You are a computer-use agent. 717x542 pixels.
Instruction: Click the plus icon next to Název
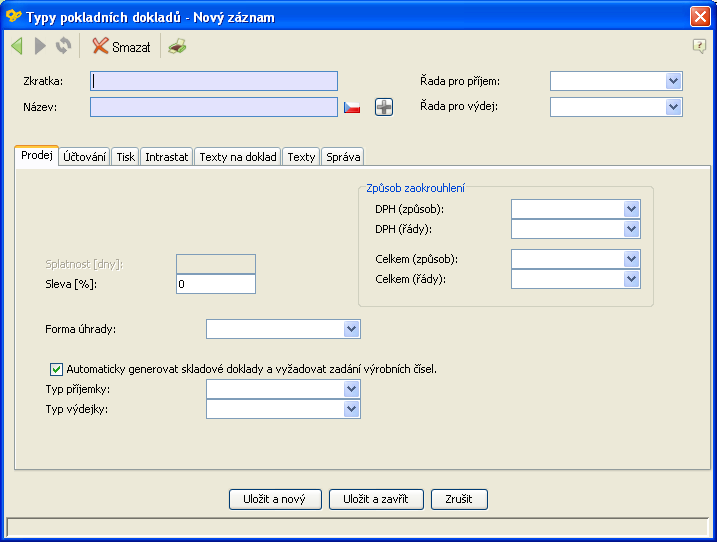[384, 107]
